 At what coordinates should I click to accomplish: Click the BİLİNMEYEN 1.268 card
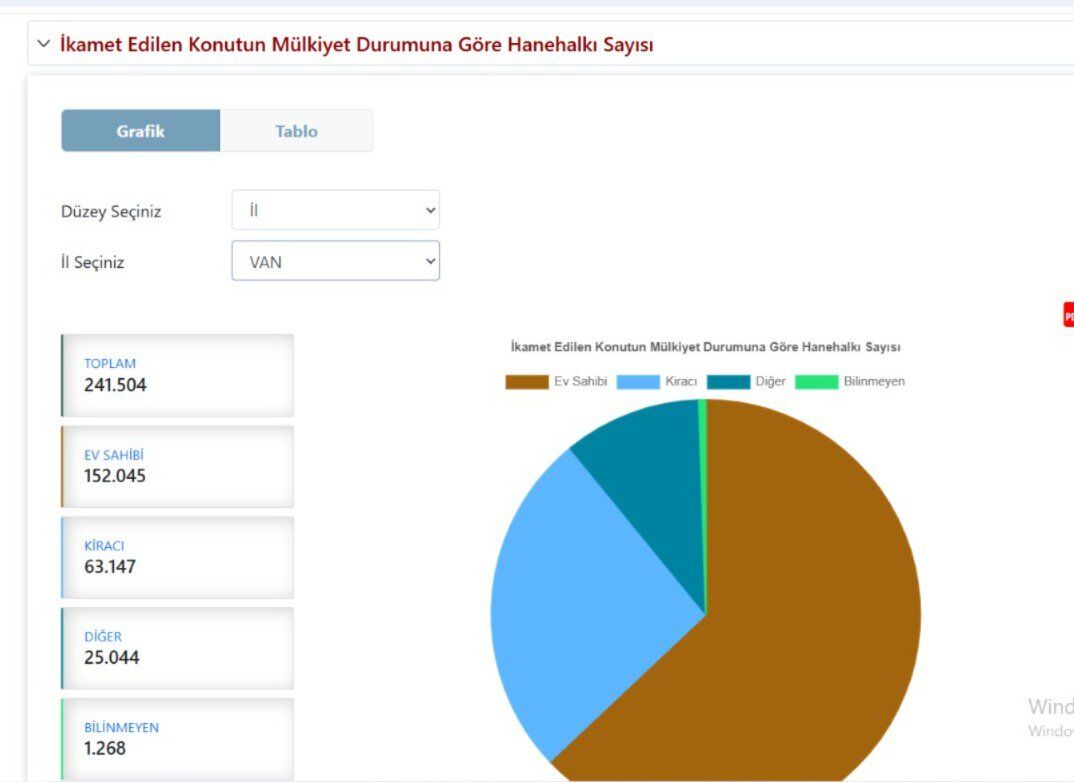[178, 740]
